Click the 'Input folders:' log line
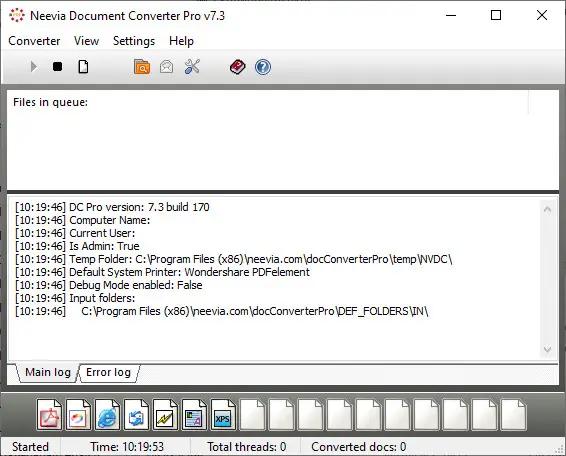This screenshot has width=566, height=456. point(75,298)
